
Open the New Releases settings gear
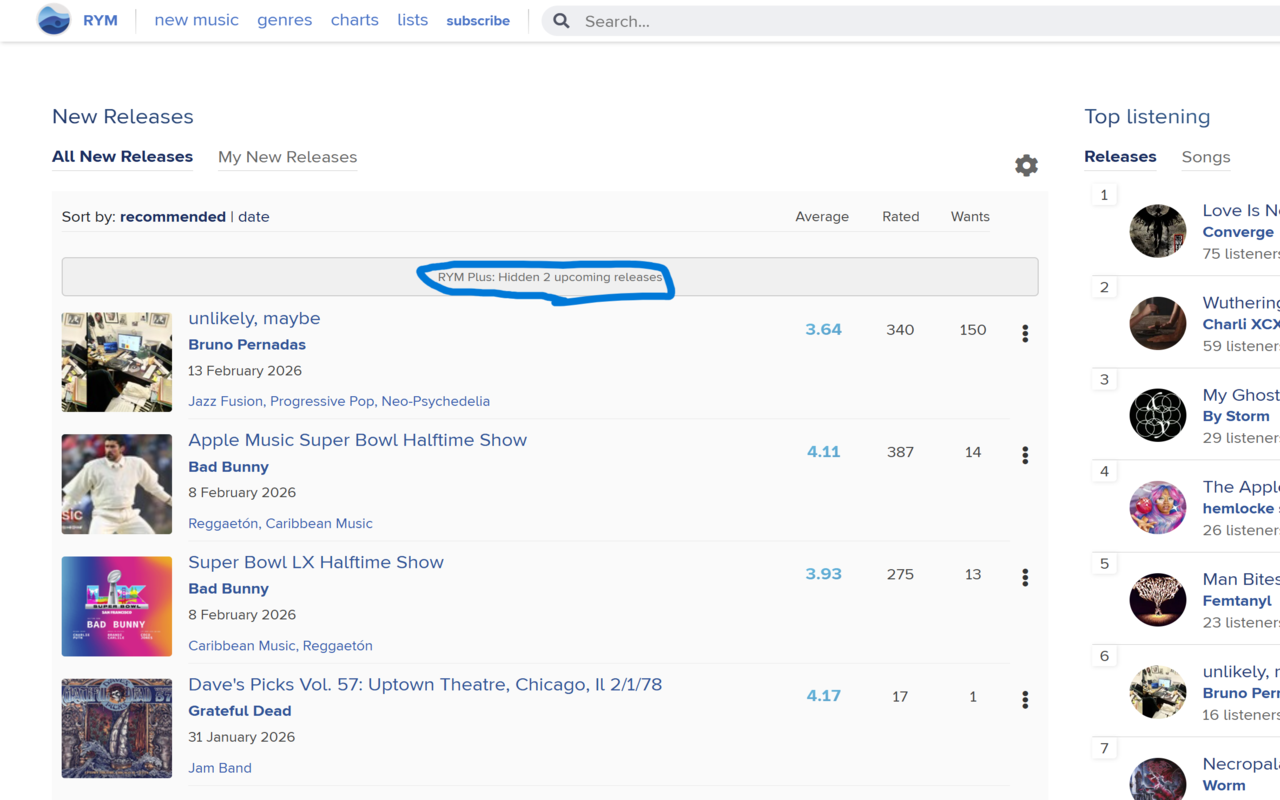(1026, 166)
